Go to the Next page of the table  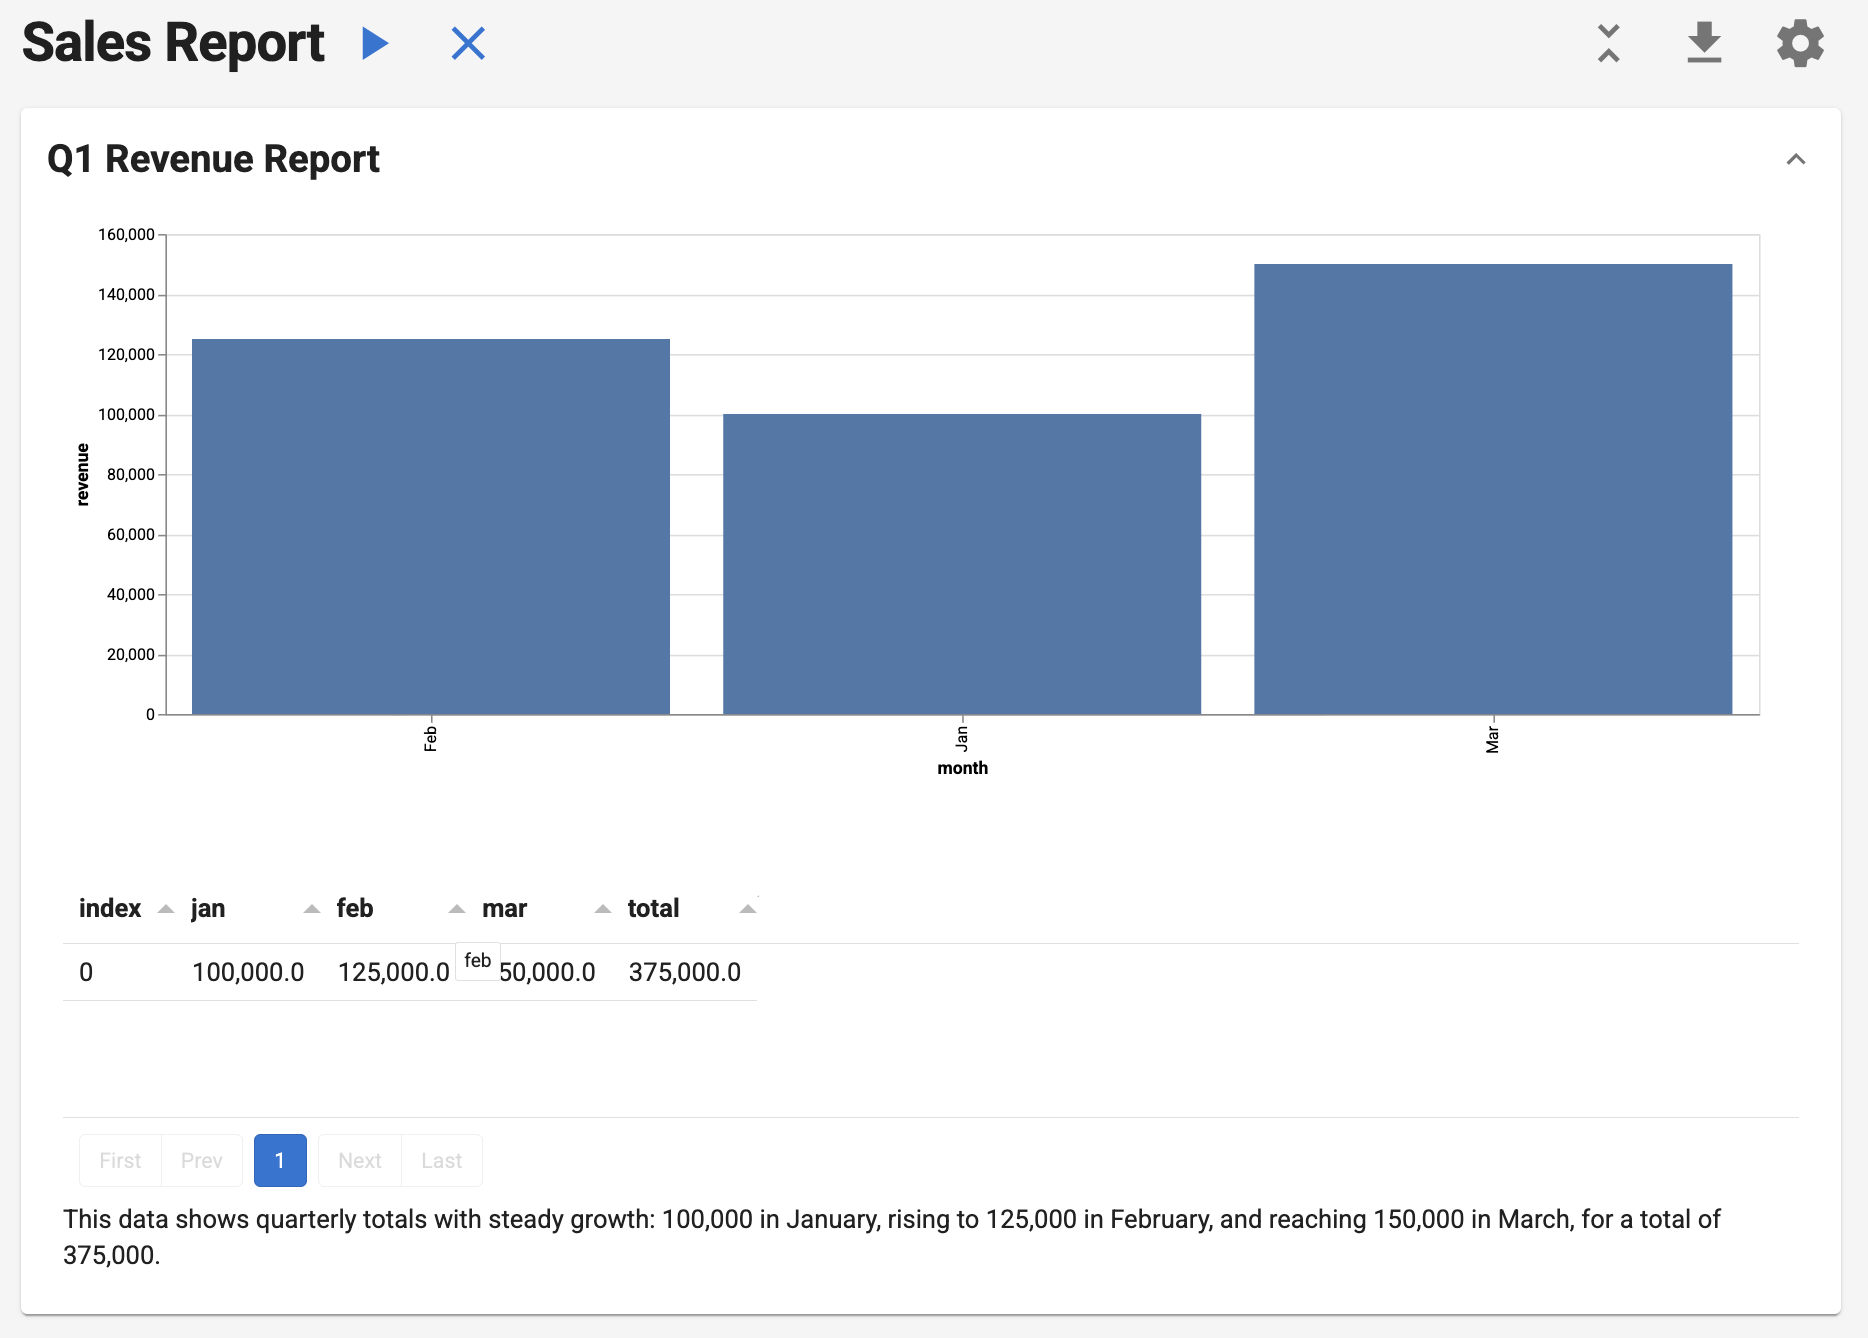pos(359,1160)
